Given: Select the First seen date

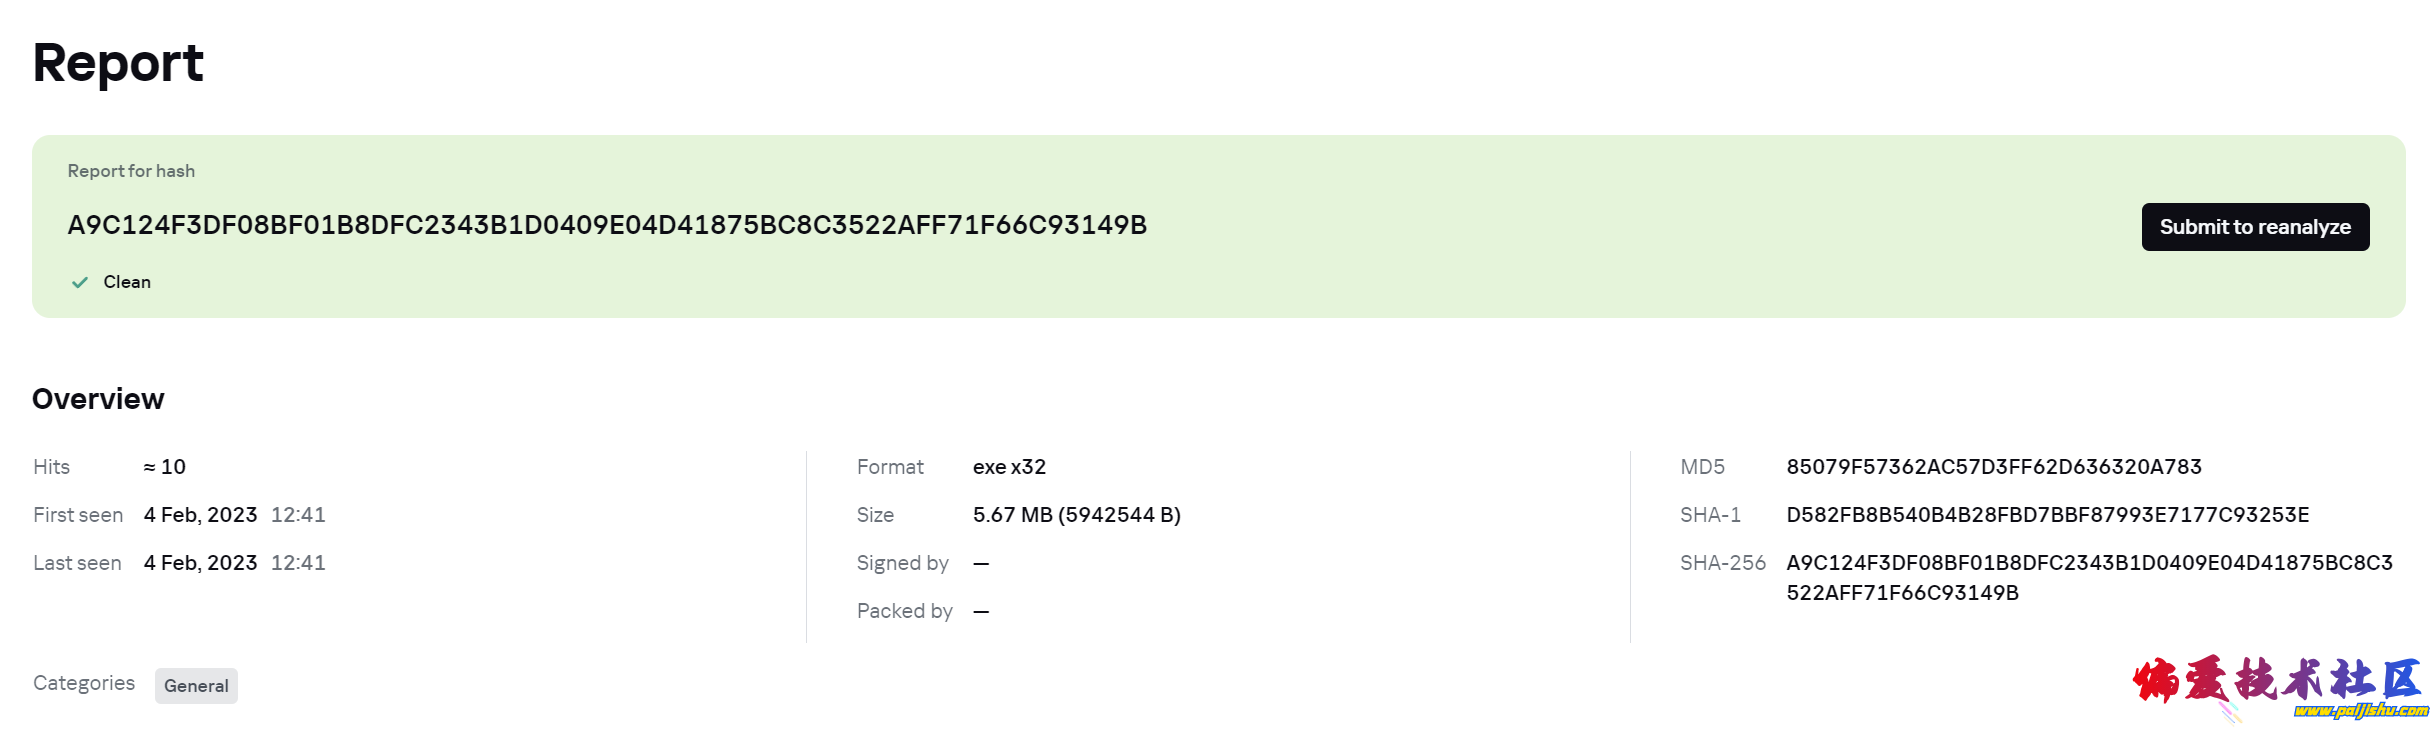Looking at the screenshot, I should click(201, 515).
